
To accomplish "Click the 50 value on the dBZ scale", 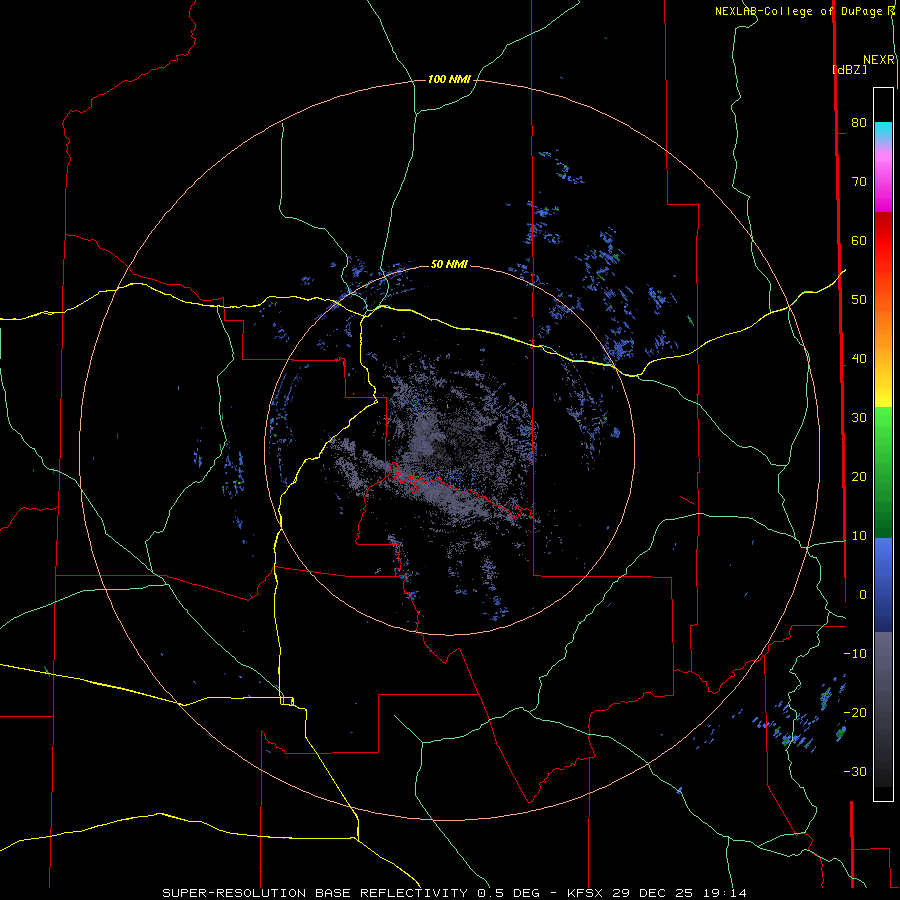I will click(859, 300).
